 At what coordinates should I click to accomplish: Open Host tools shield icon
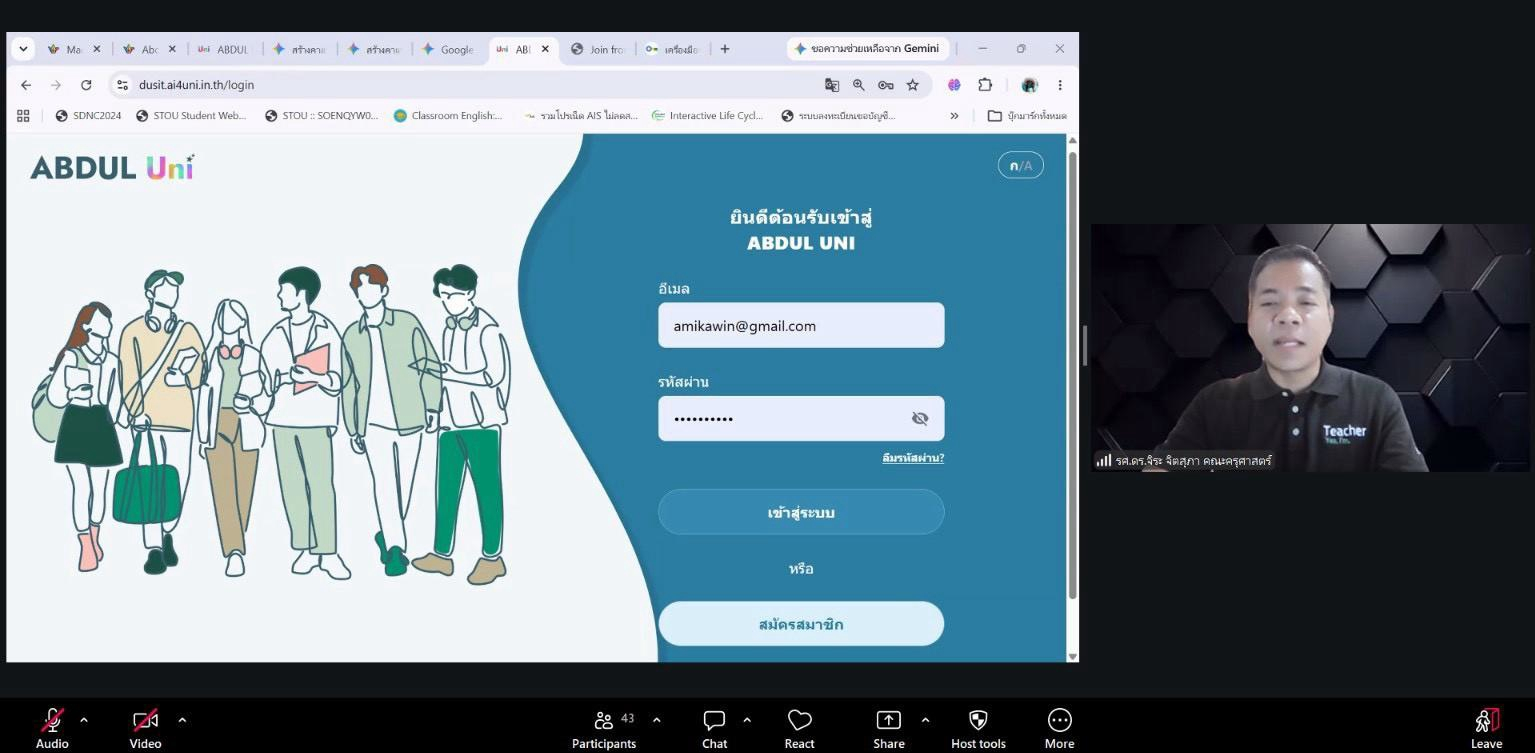[978, 720]
